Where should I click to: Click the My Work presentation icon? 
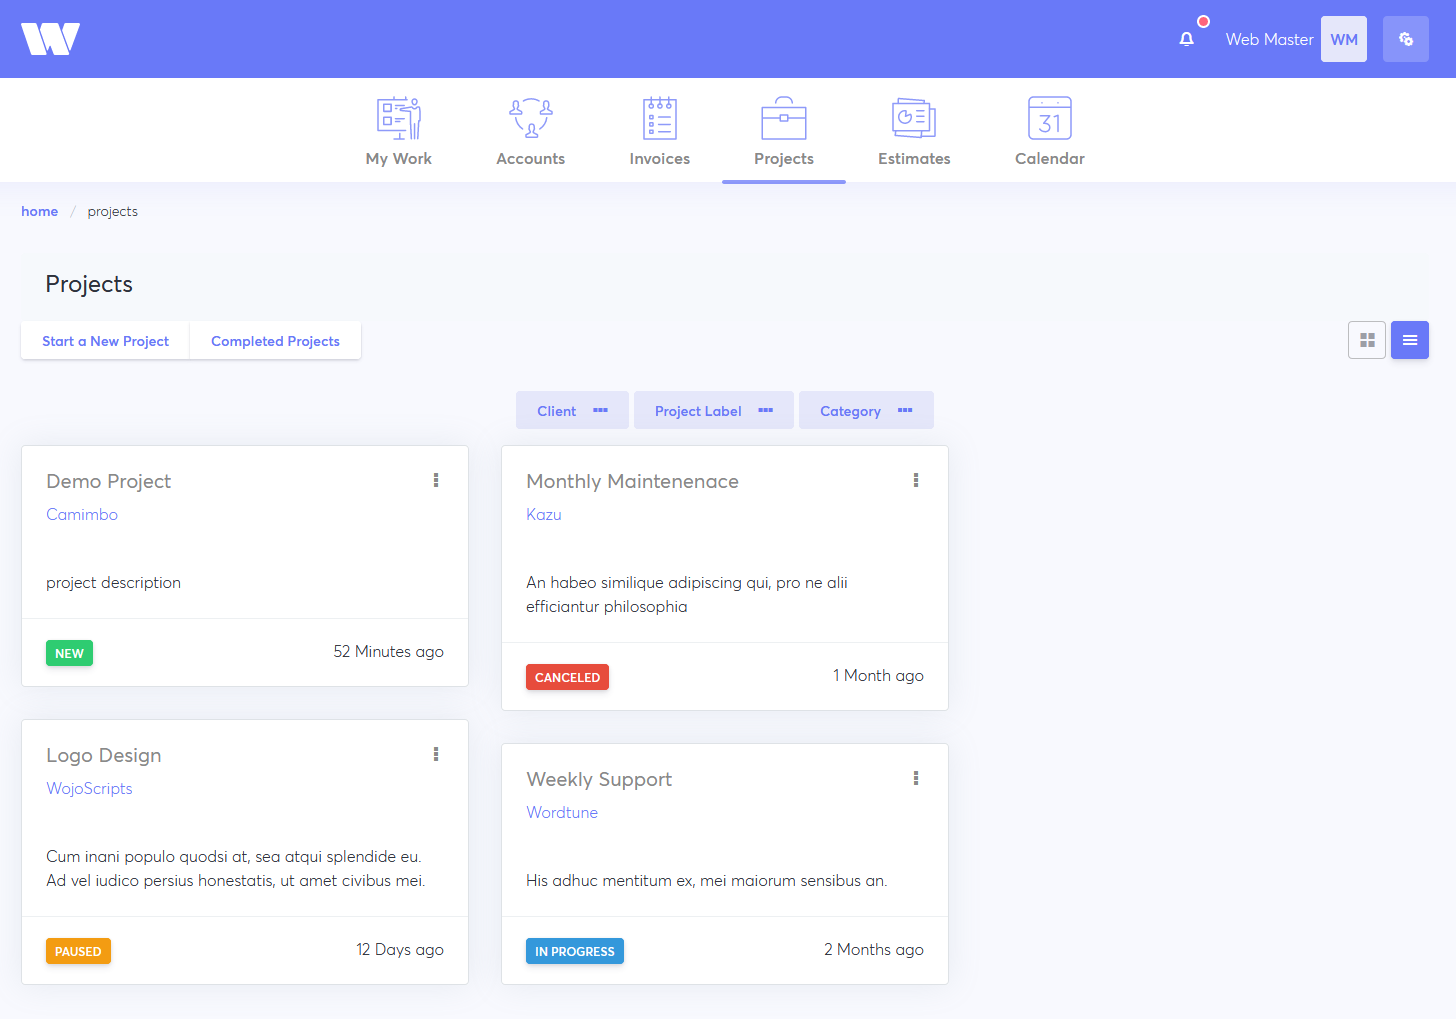click(x=399, y=118)
